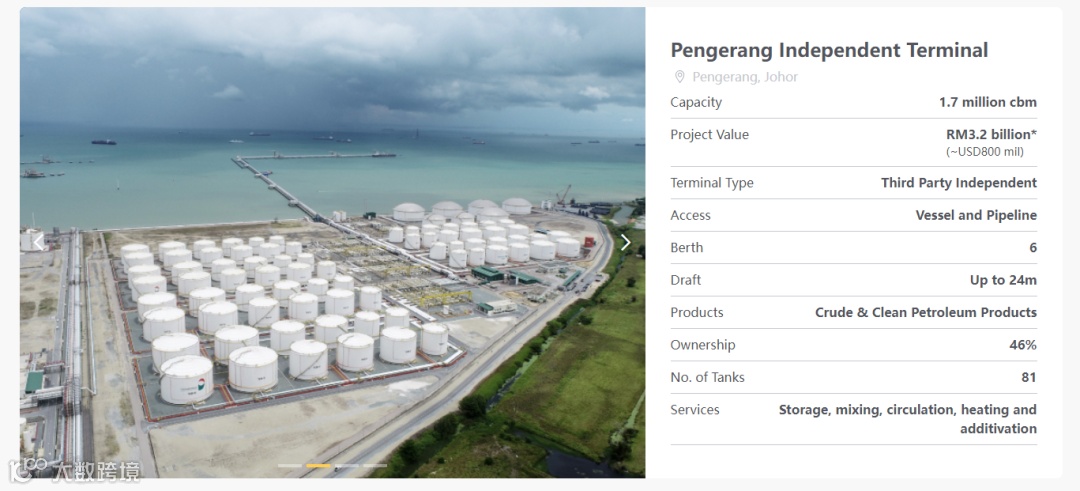
Task: Click the Pengerang, Johor location text
Action: [x=745, y=77]
